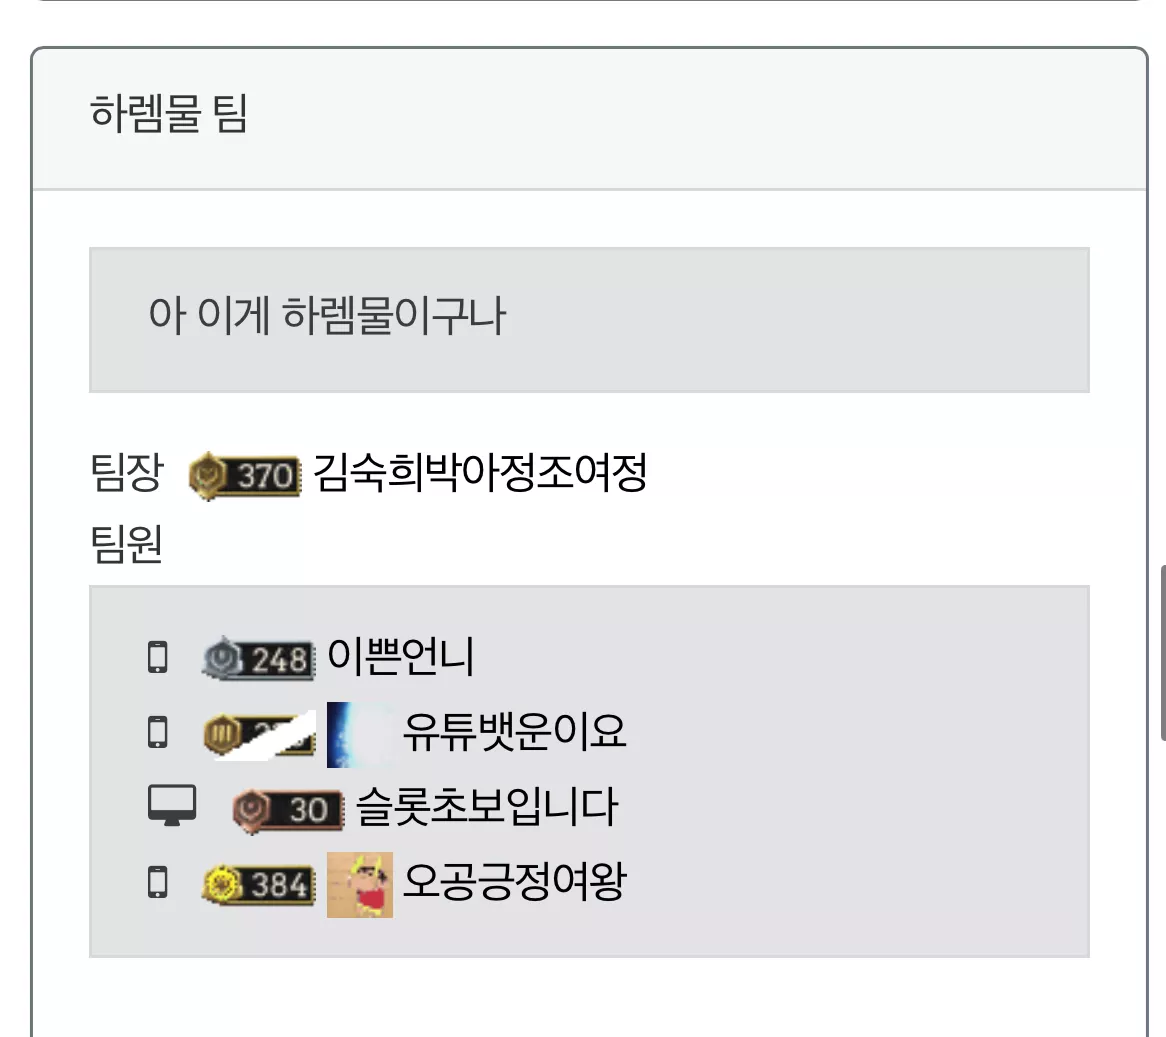Click the 하렘물 팀 panel header
The image size is (1166, 1037).
589,119
